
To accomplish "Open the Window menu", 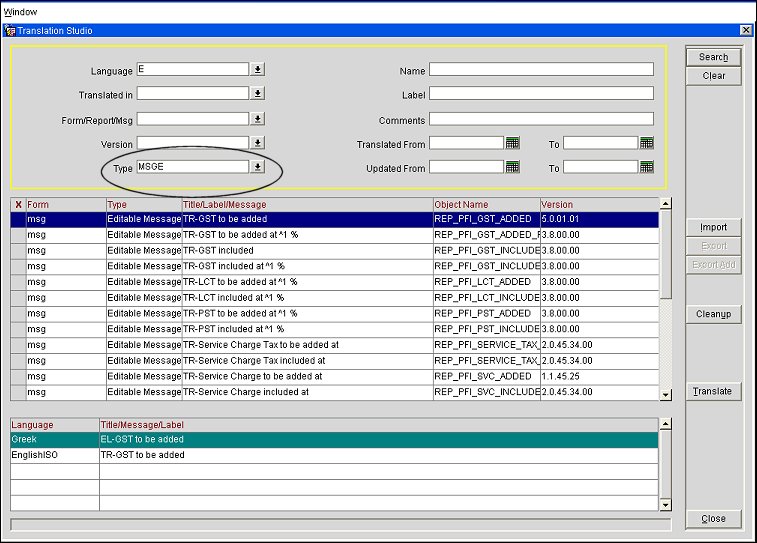I will click(x=20, y=10).
